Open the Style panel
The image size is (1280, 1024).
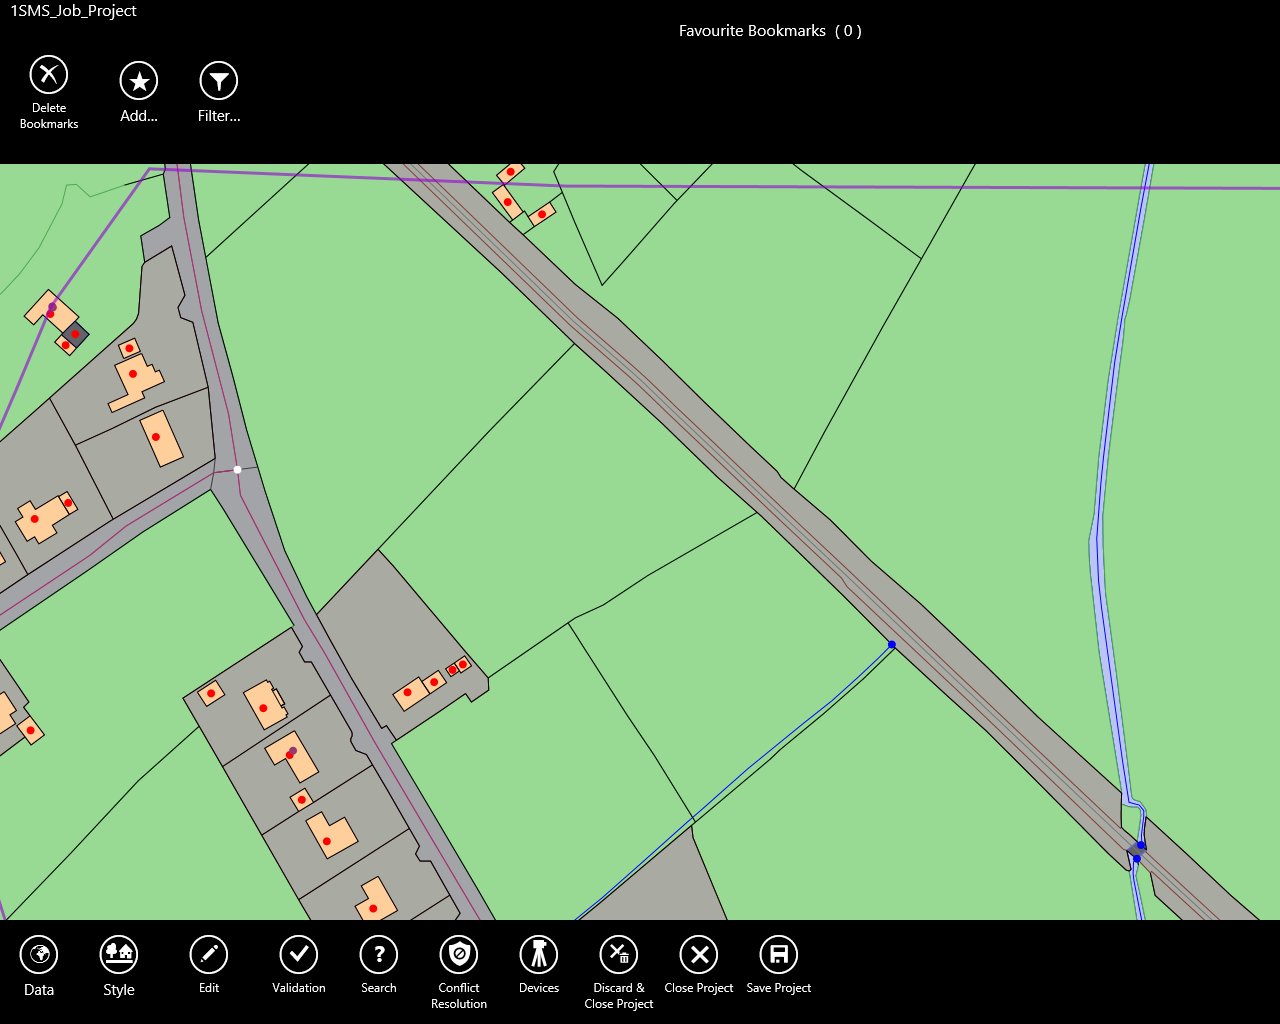pos(119,955)
